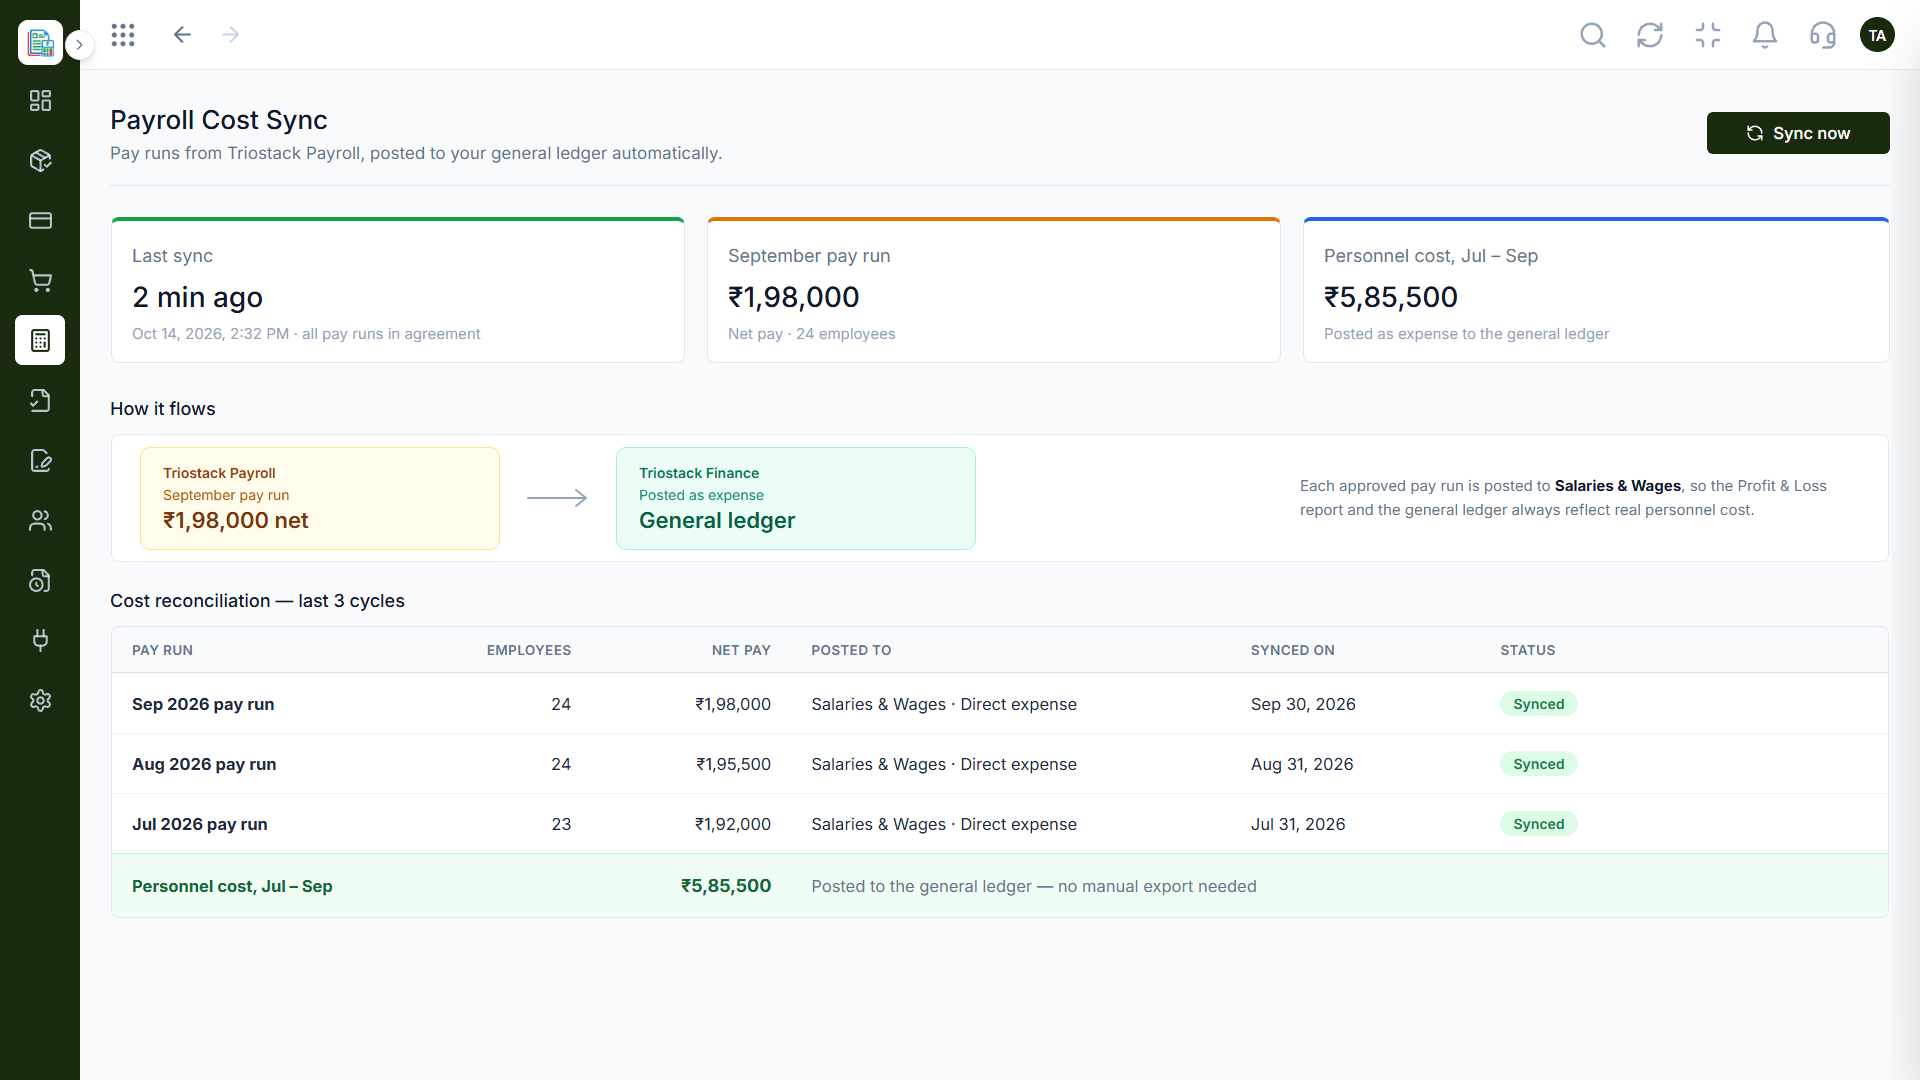Click the Synced badge for Jul 2026
Viewport: 1920px width, 1080px height.
(1538, 824)
